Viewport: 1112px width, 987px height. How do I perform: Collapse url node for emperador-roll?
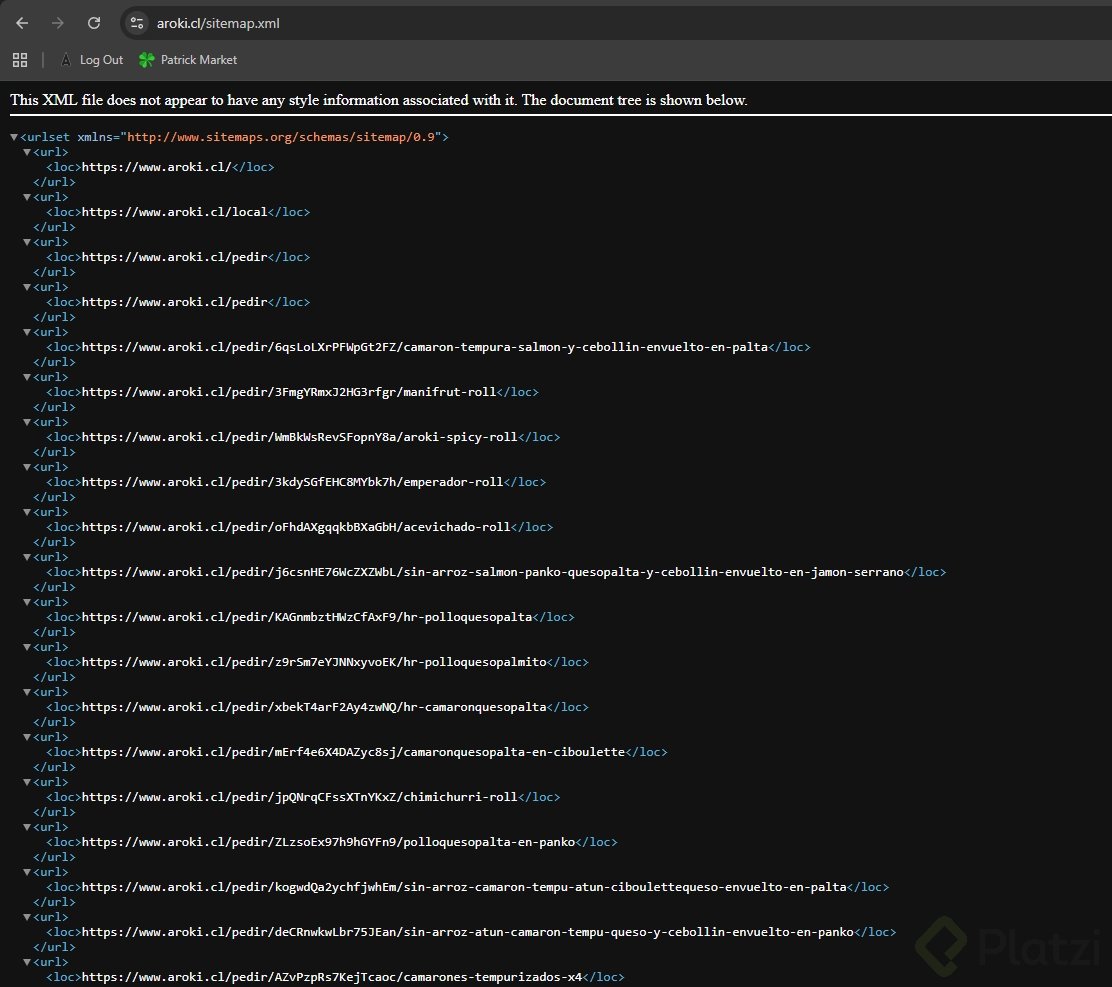pos(27,467)
